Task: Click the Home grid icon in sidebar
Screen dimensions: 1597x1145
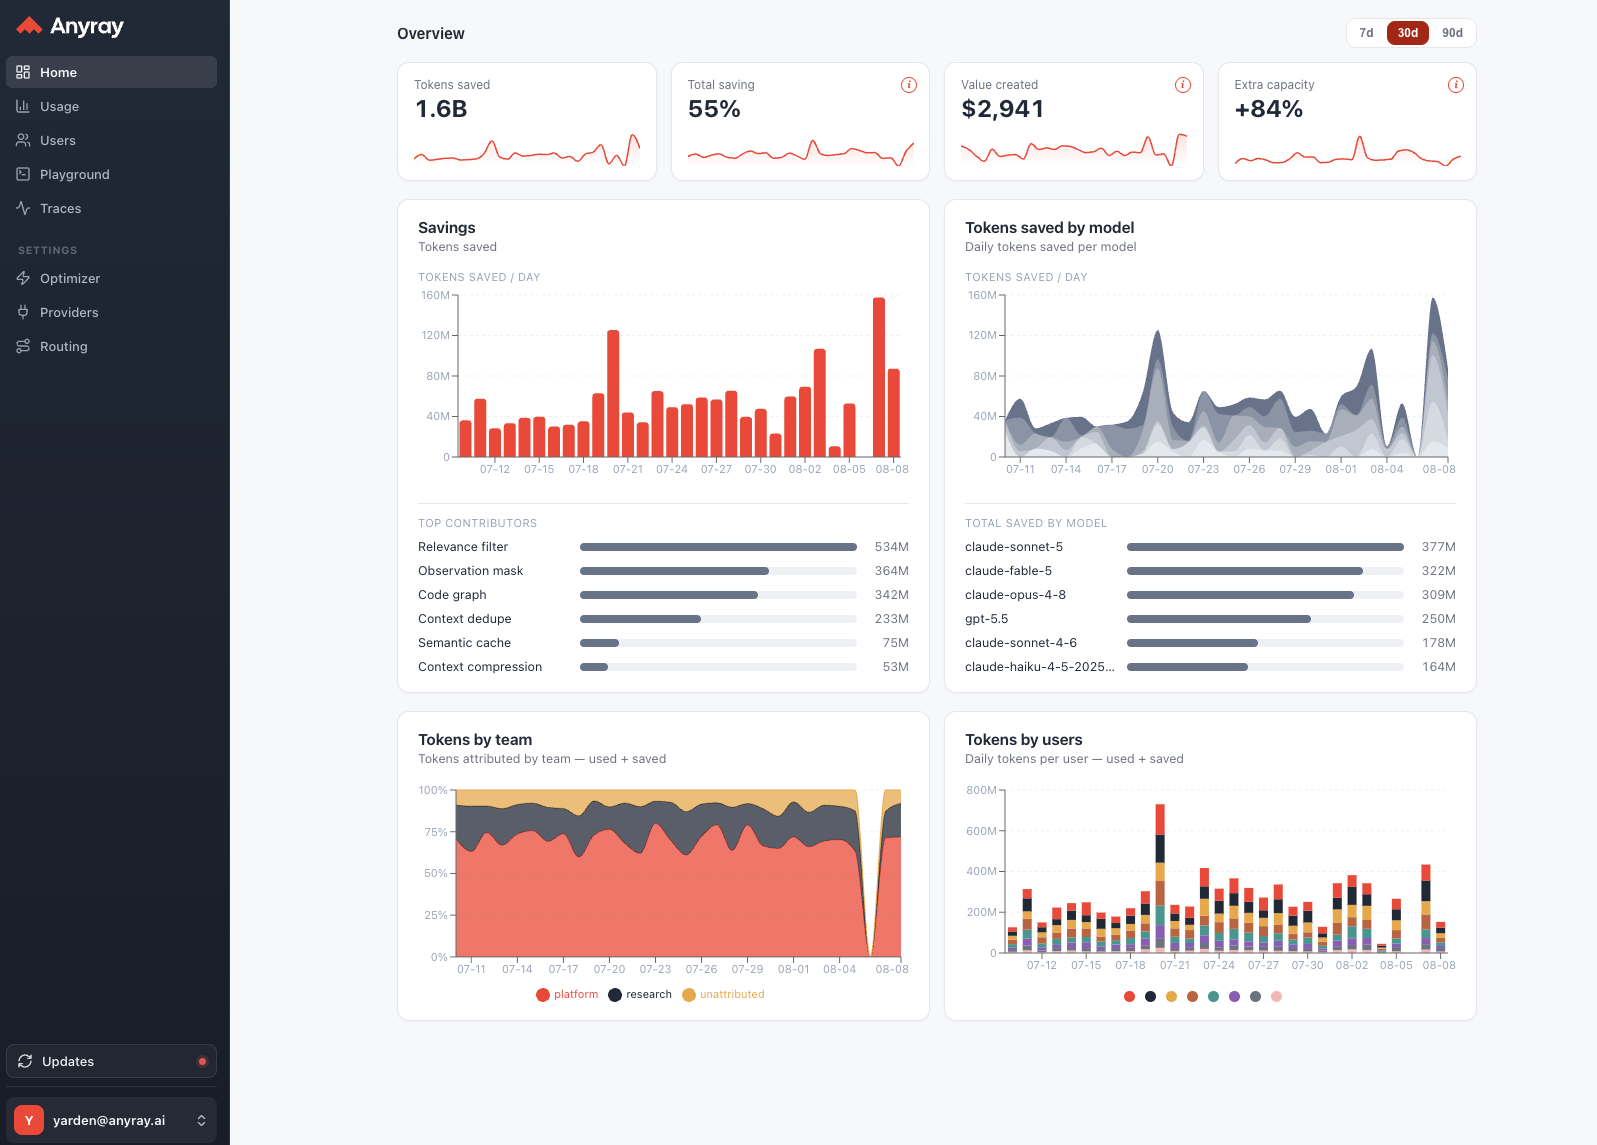Action: click(23, 72)
